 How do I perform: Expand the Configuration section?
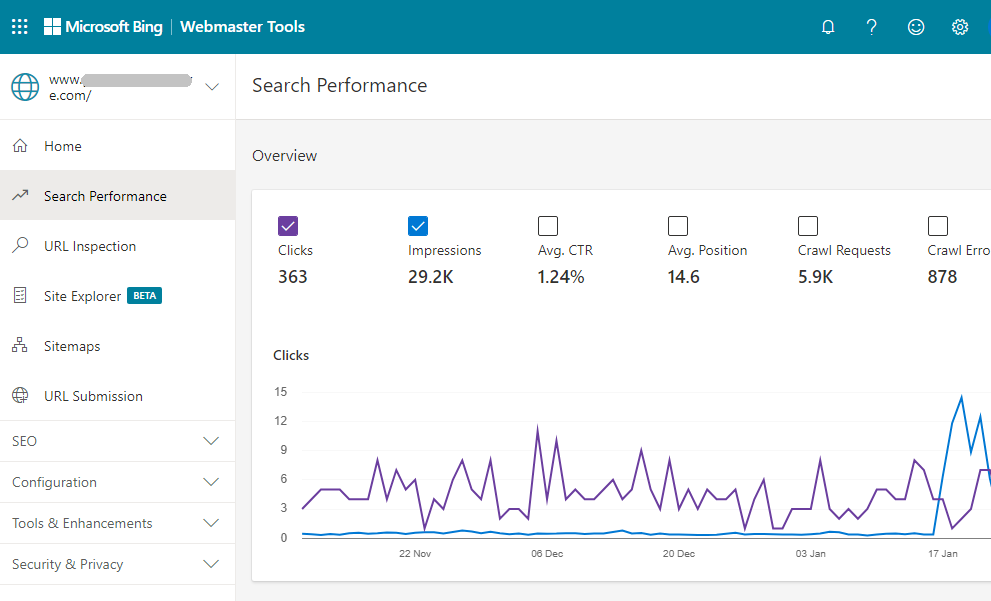(x=117, y=482)
